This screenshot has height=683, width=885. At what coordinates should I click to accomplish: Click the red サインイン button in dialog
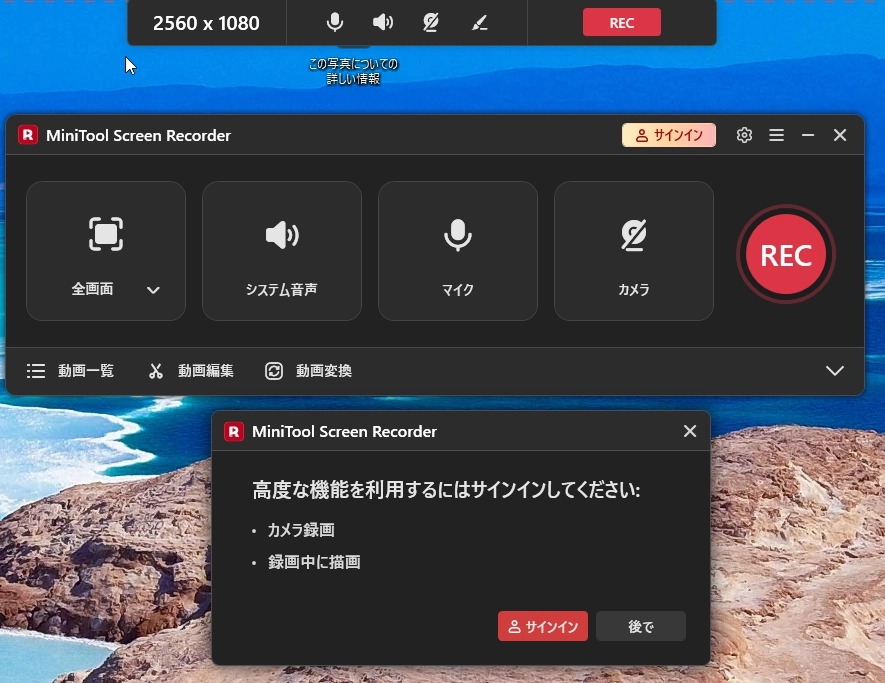coord(543,627)
